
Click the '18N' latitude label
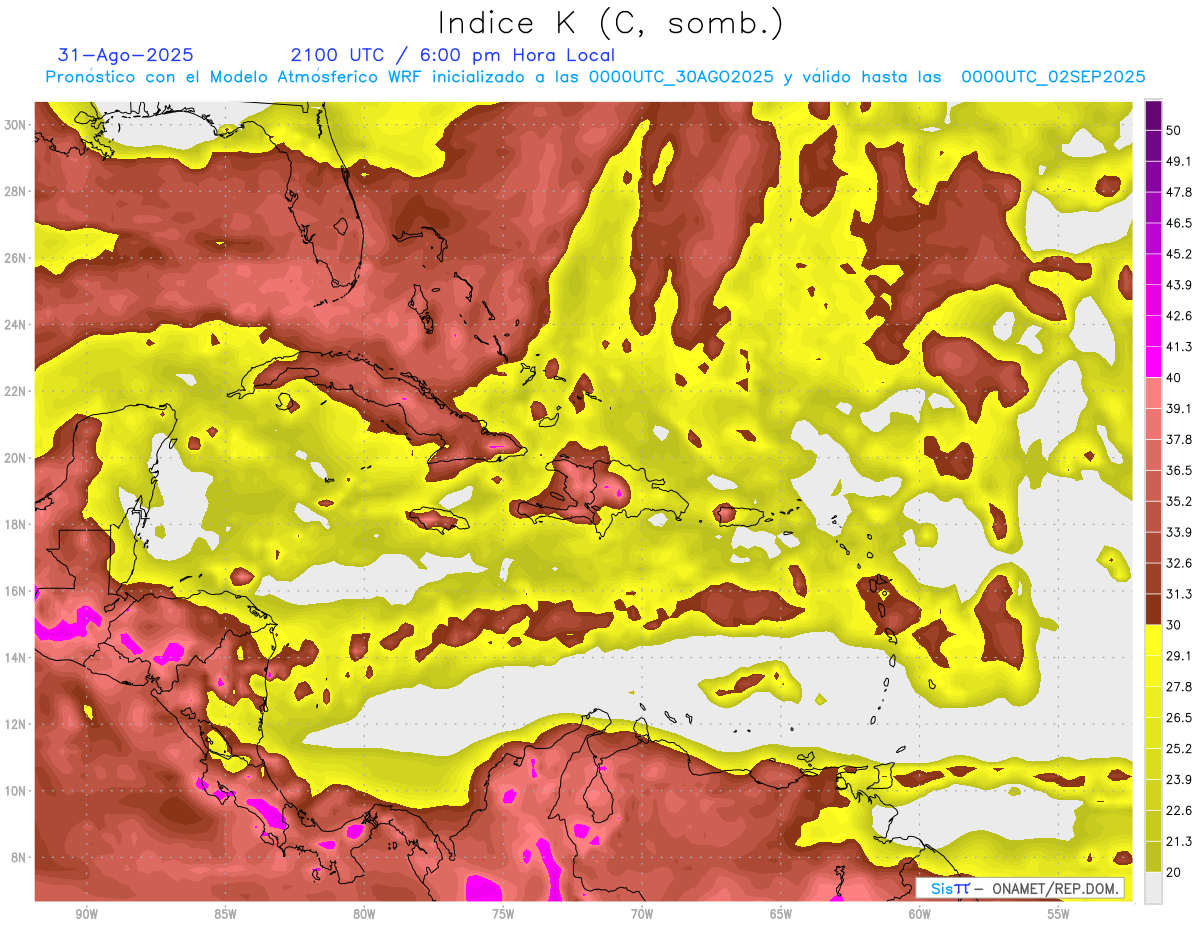[16, 524]
